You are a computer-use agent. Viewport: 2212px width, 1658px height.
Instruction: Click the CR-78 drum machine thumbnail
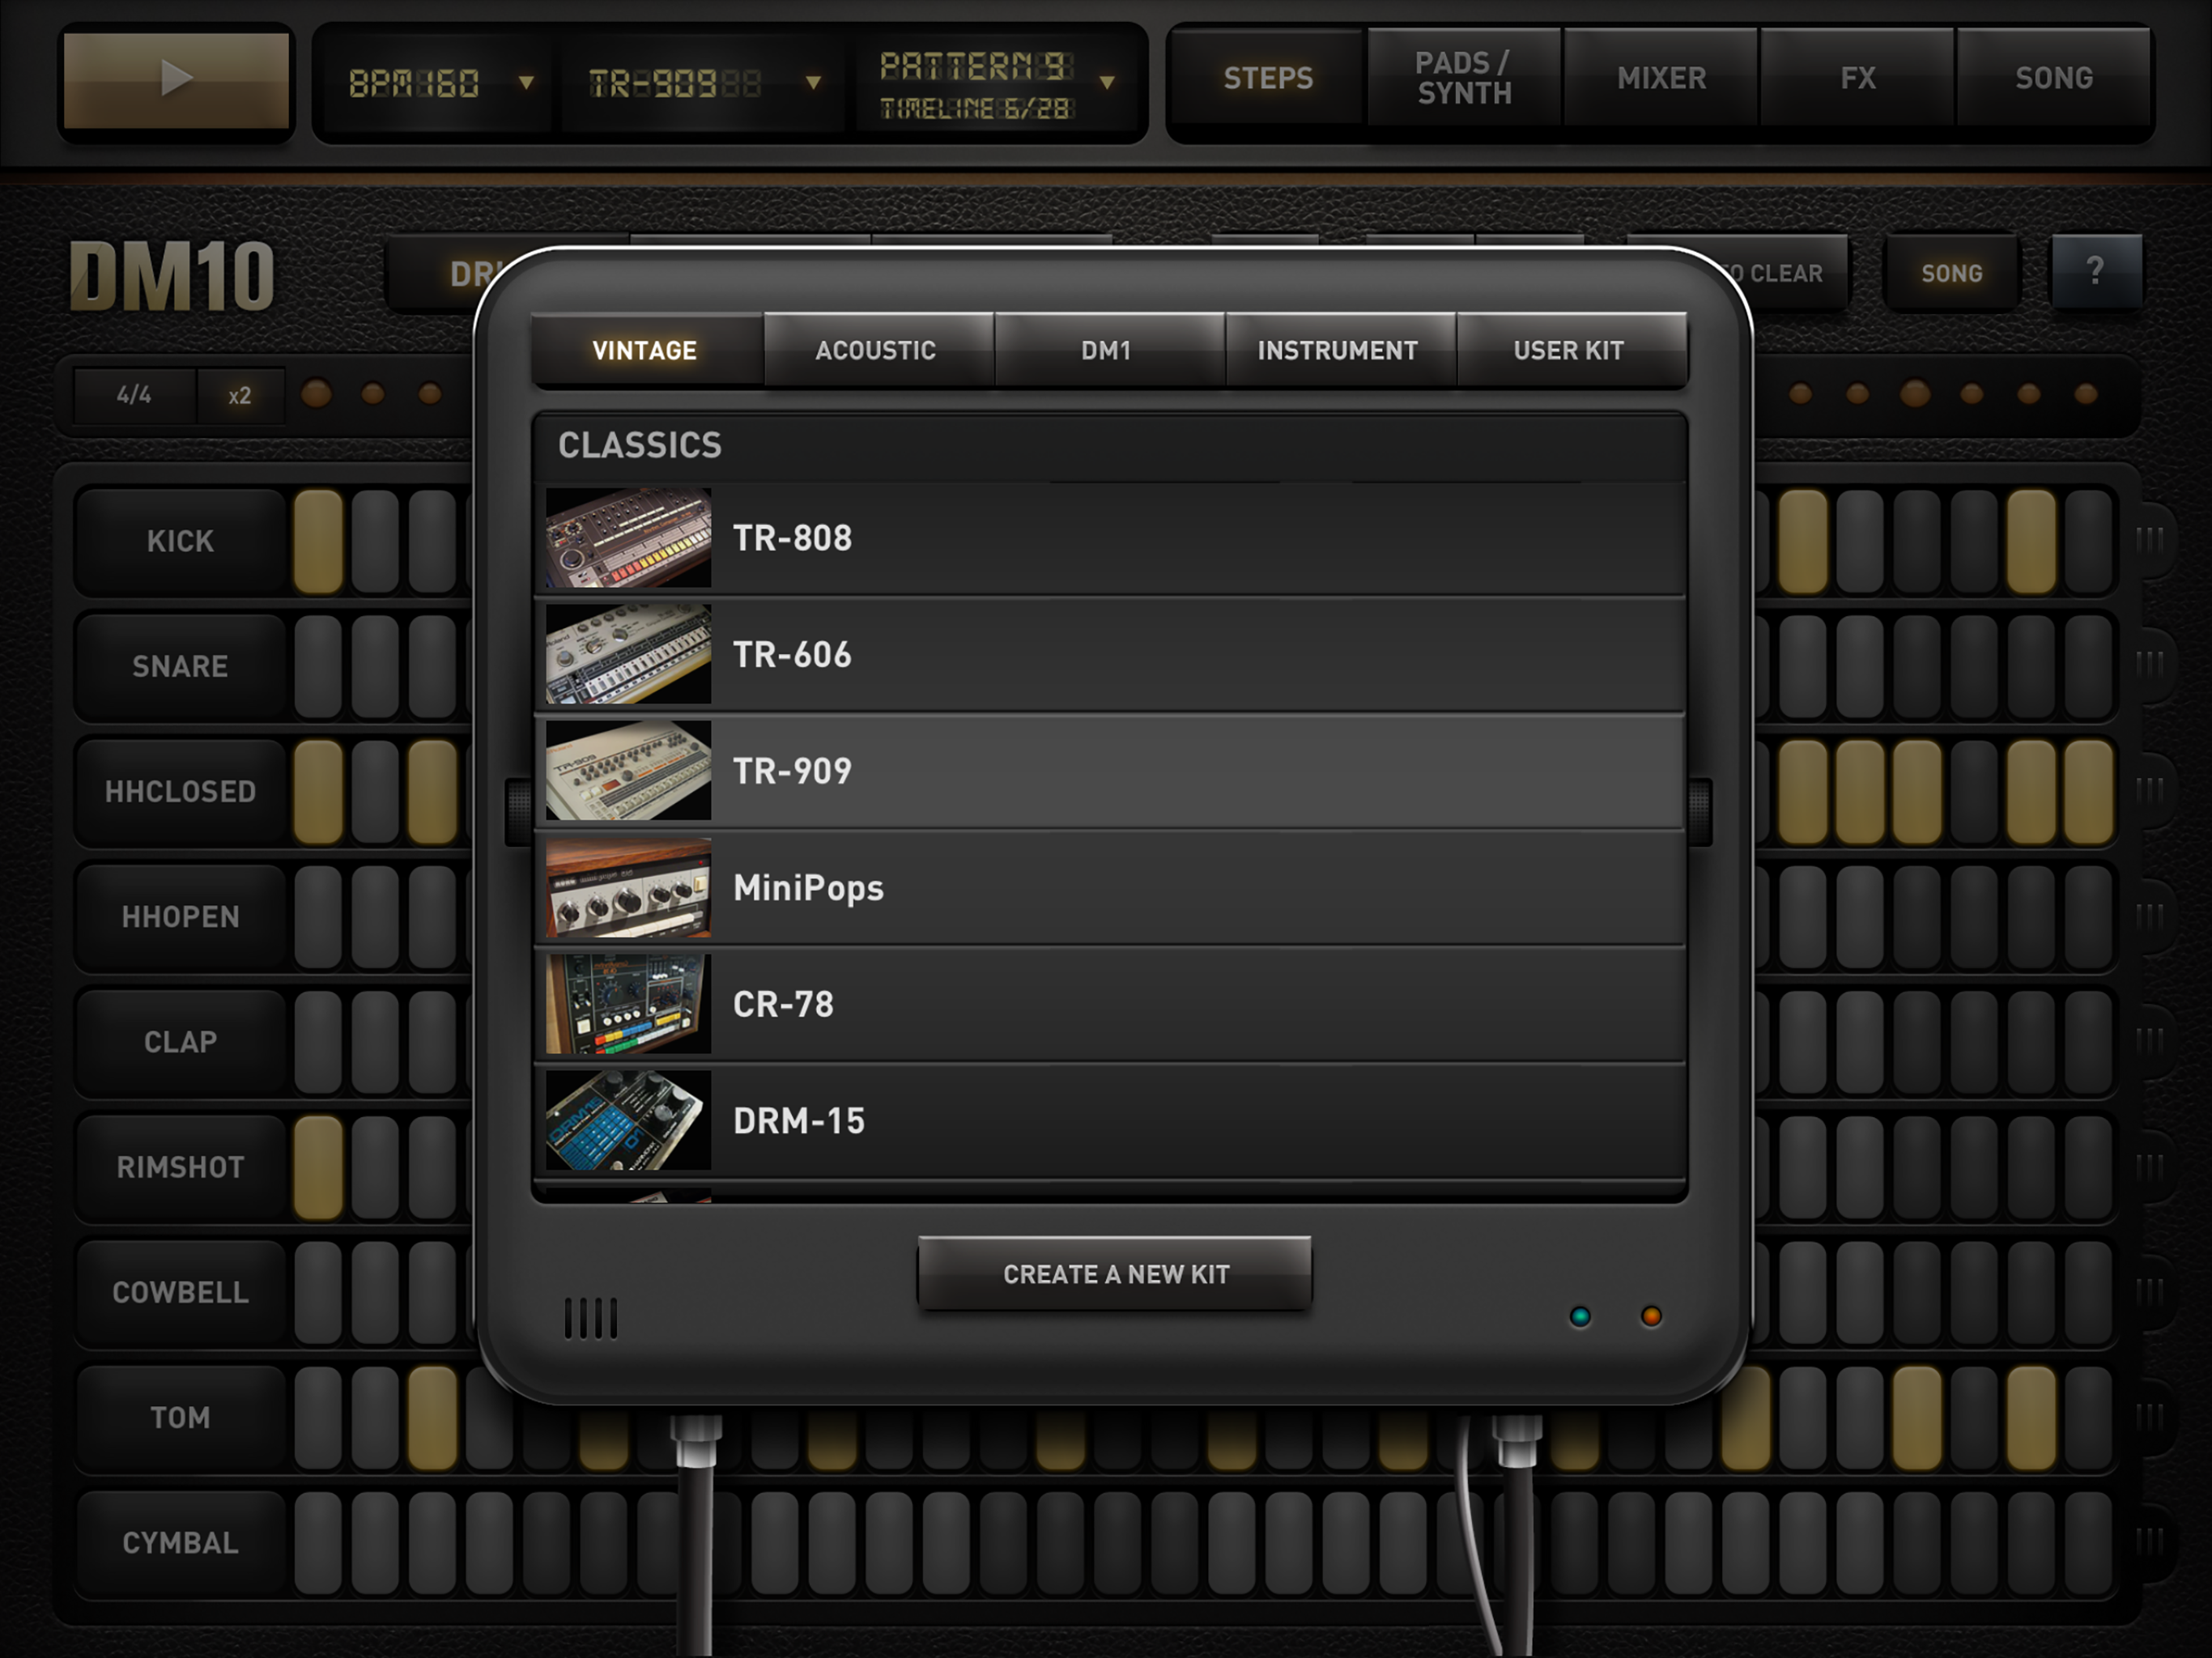coord(628,1004)
